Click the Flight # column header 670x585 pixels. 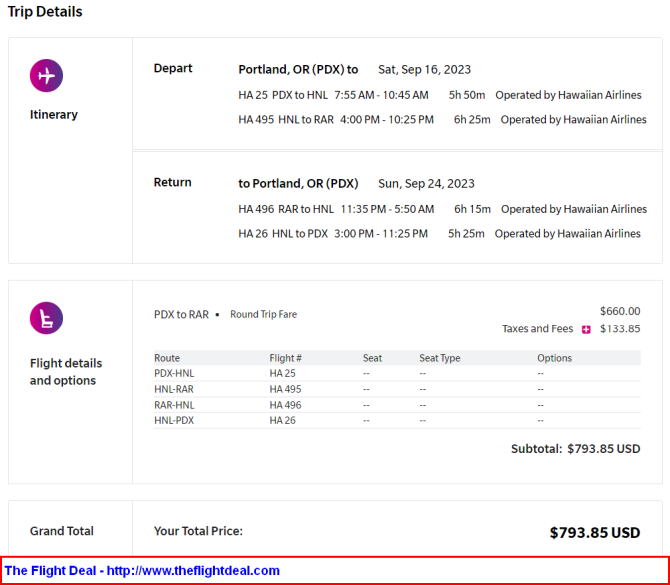[x=285, y=358]
